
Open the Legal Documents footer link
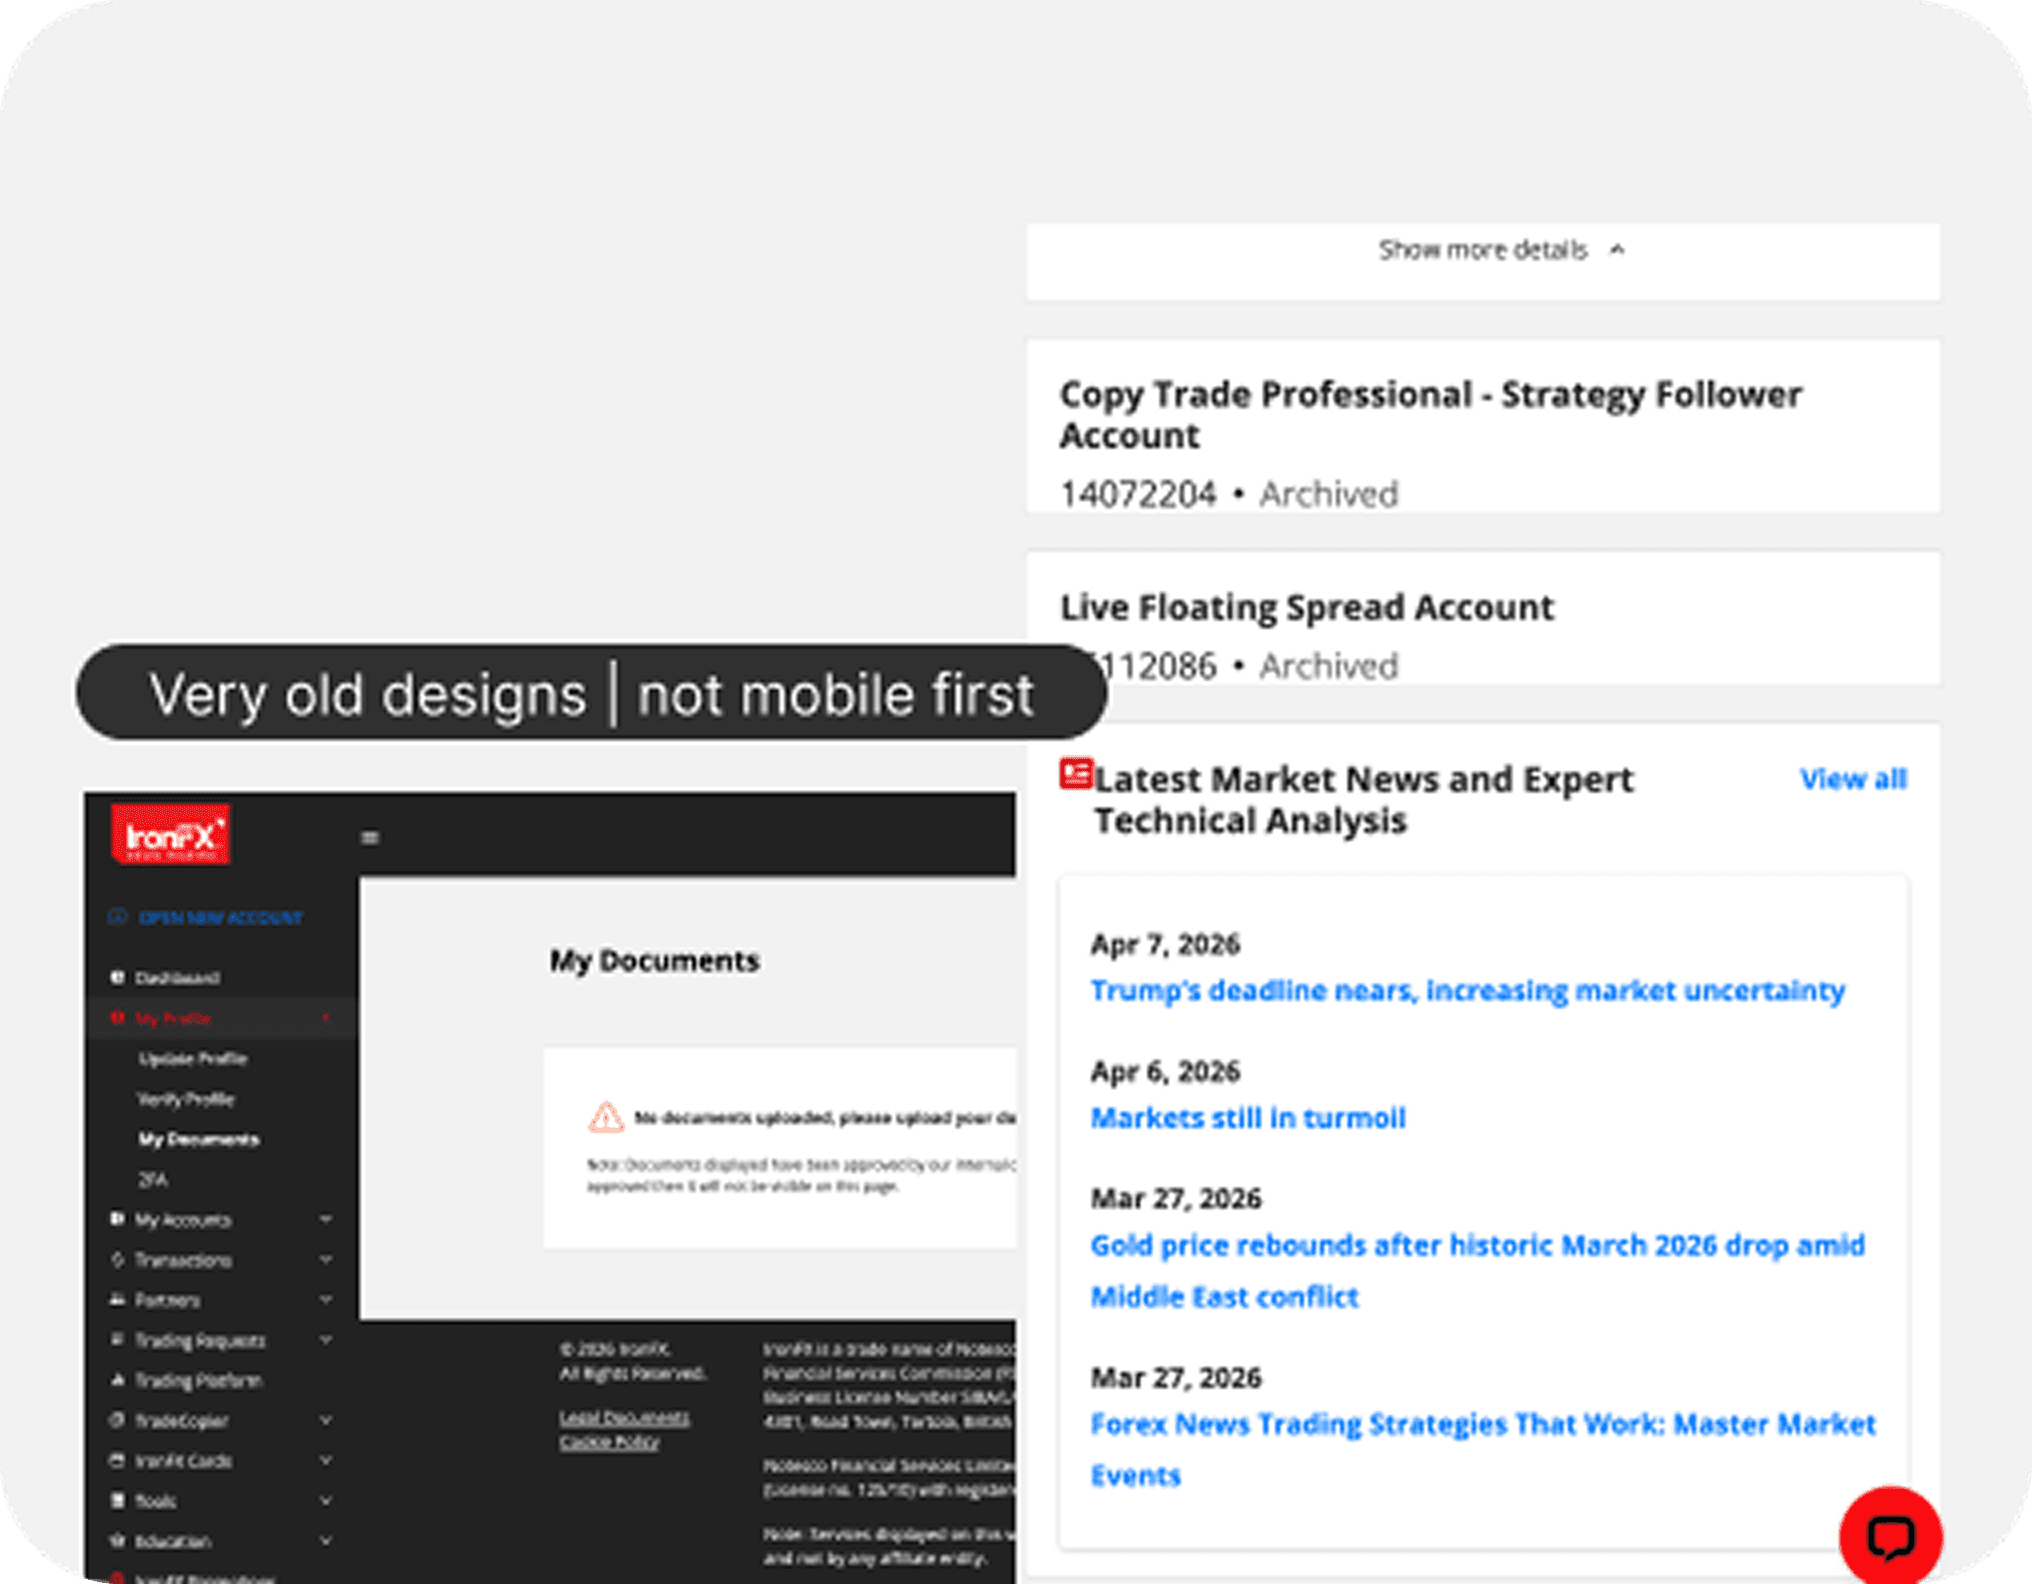[624, 1417]
